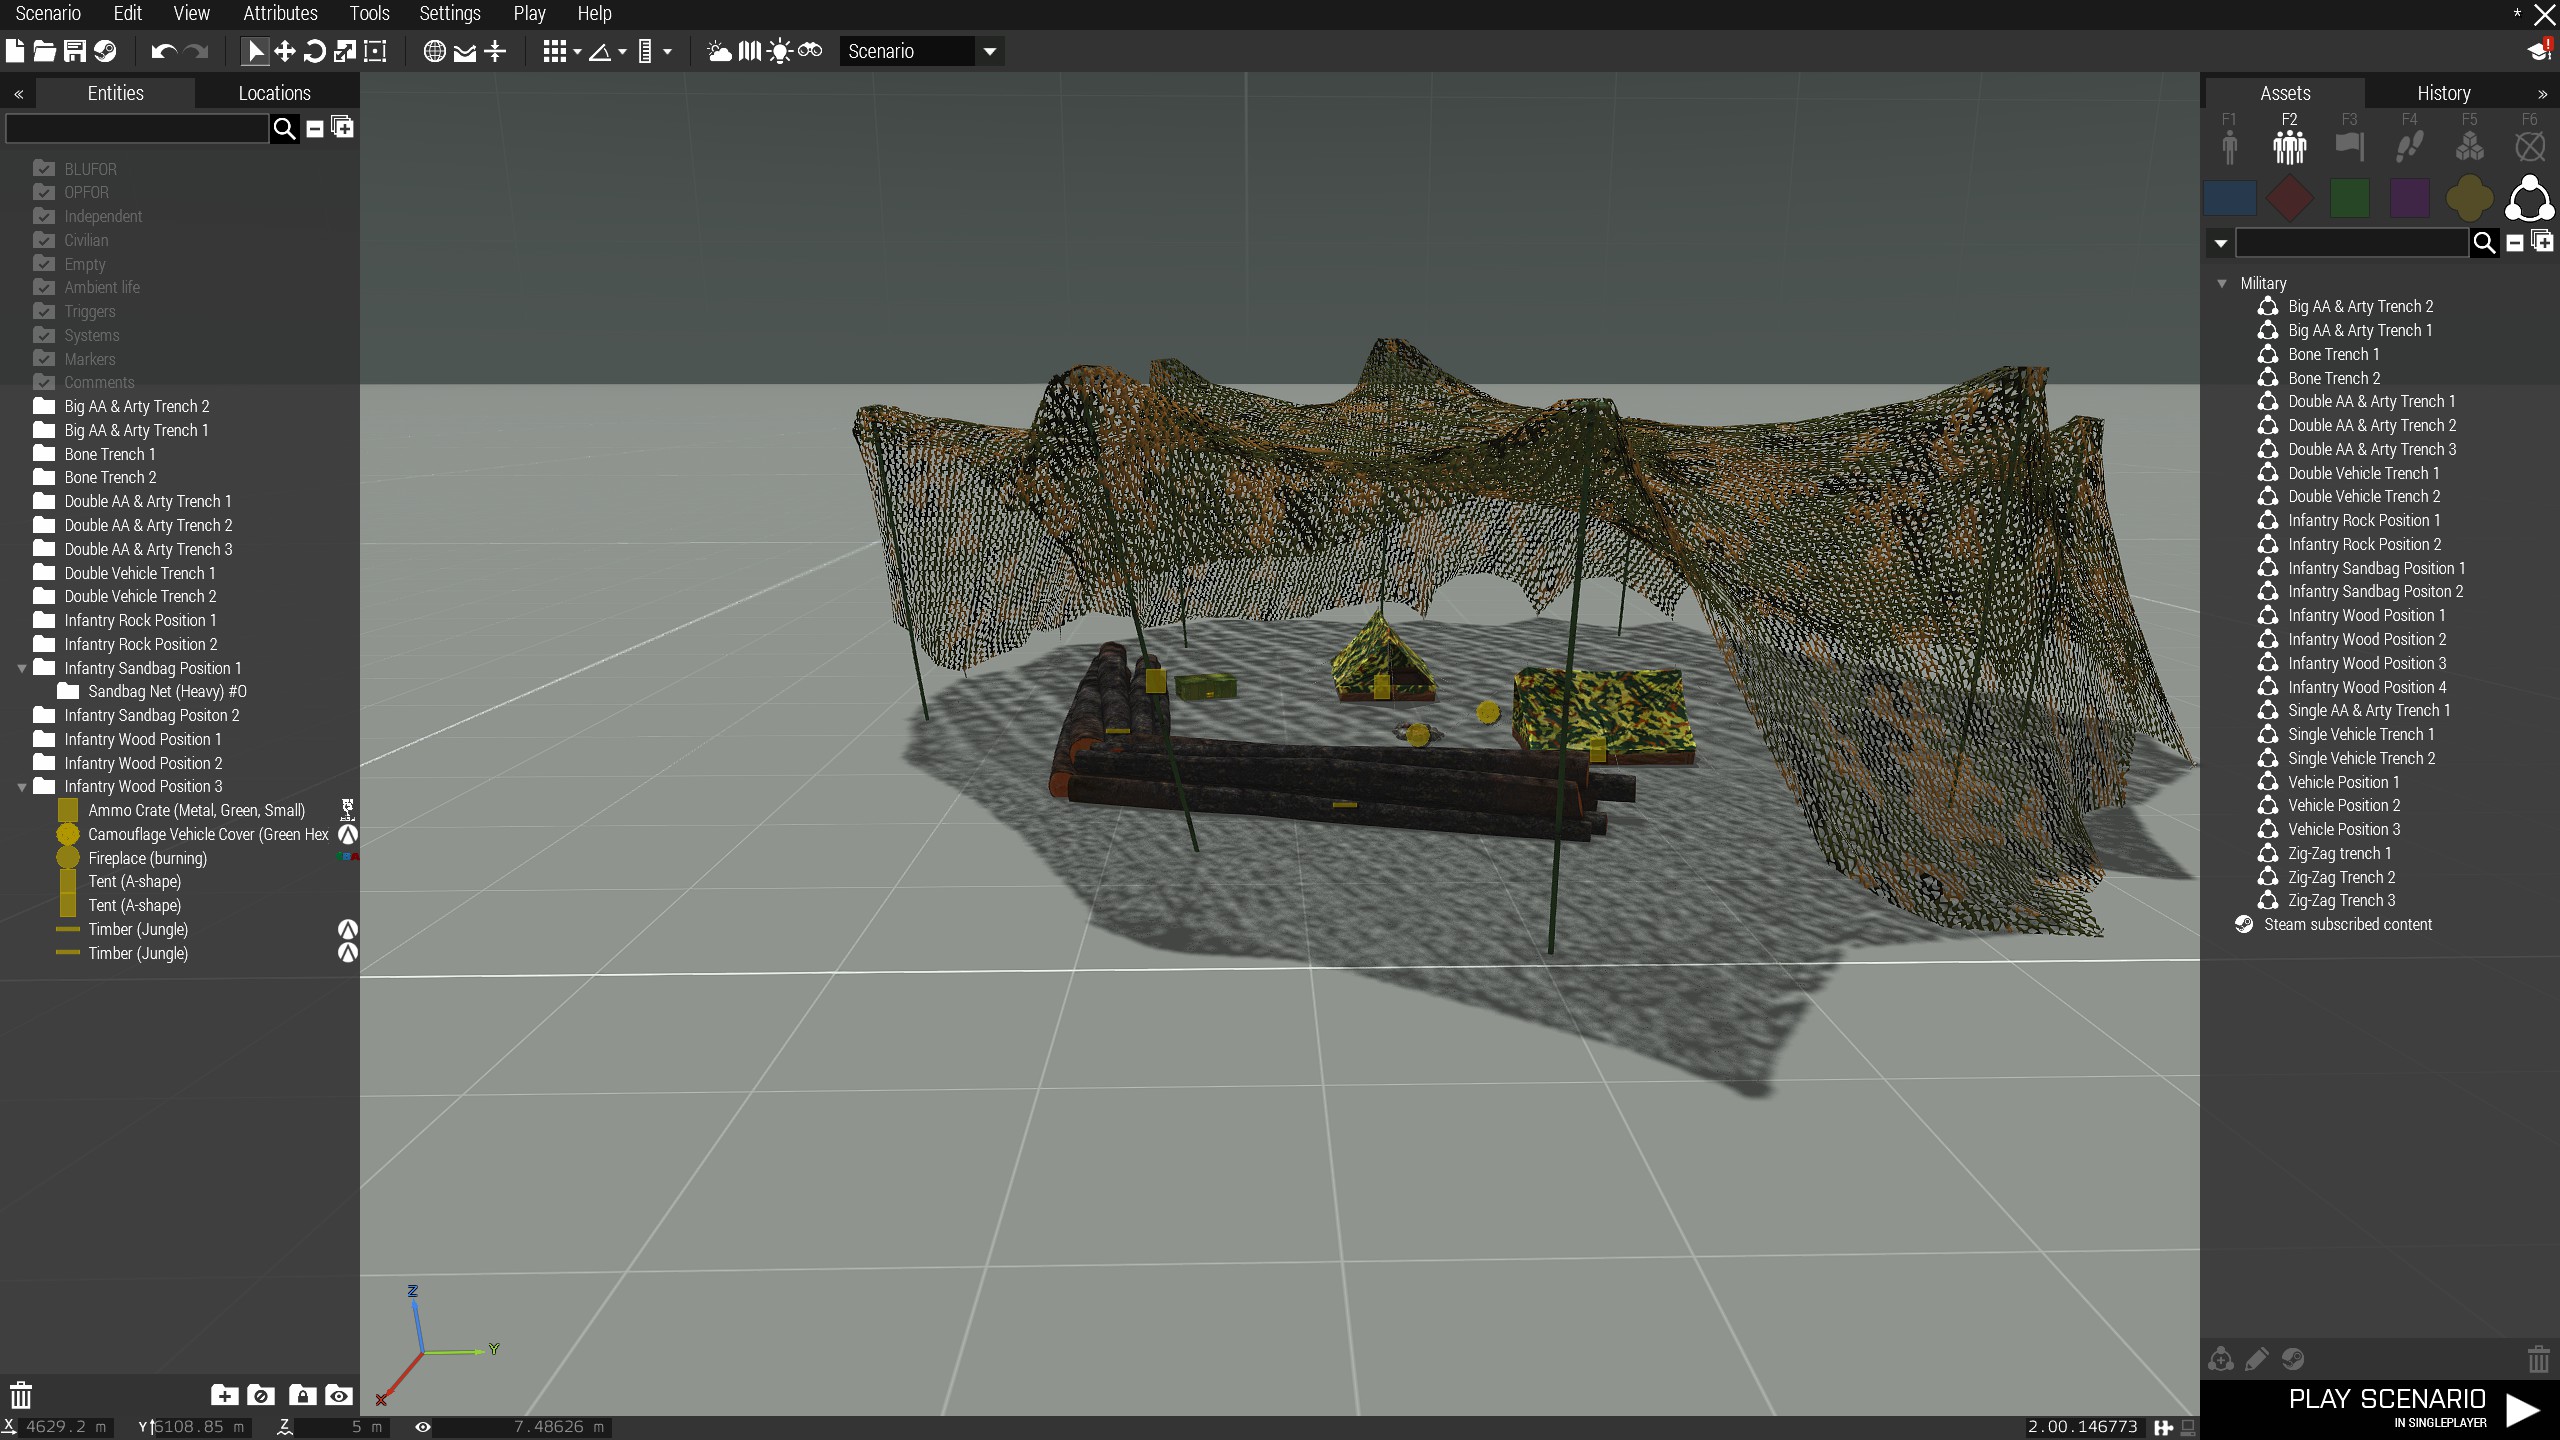Collapse the Military category in assets
This screenshot has width=2560, height=1440.
pos(2222,284)
